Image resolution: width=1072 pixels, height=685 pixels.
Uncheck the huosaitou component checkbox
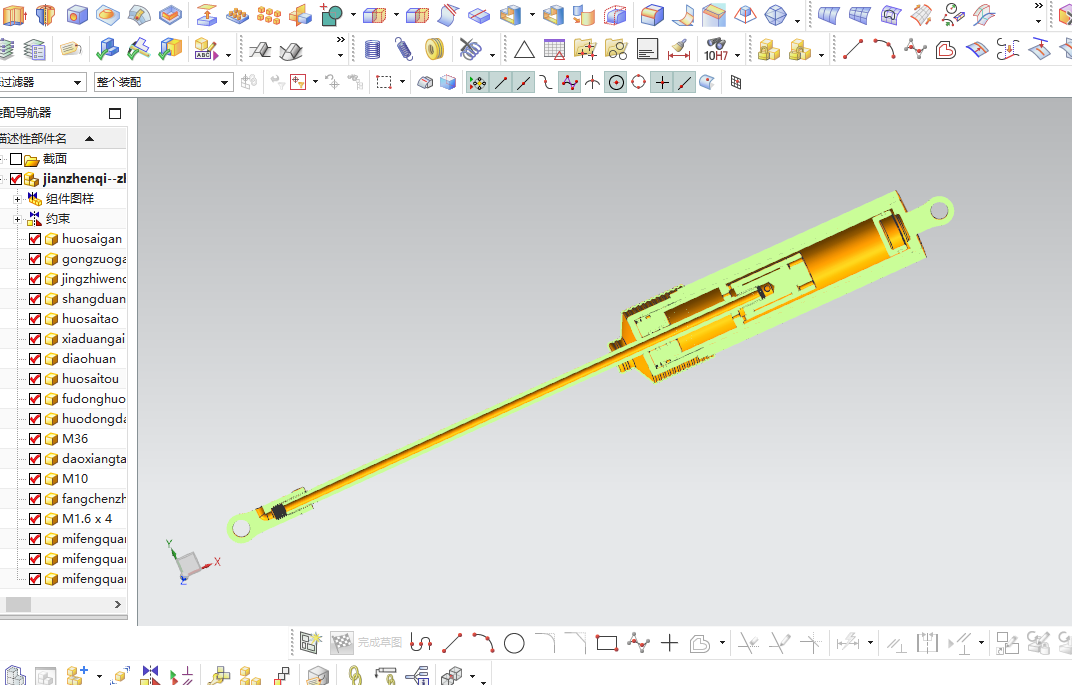35,379
